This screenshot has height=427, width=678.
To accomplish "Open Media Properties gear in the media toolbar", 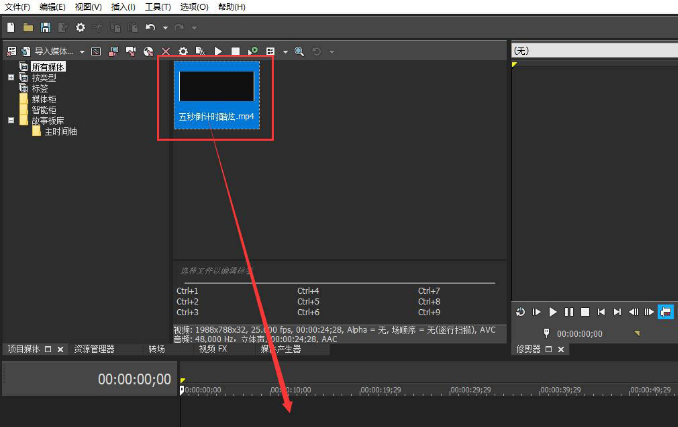I will pos(183,51).
